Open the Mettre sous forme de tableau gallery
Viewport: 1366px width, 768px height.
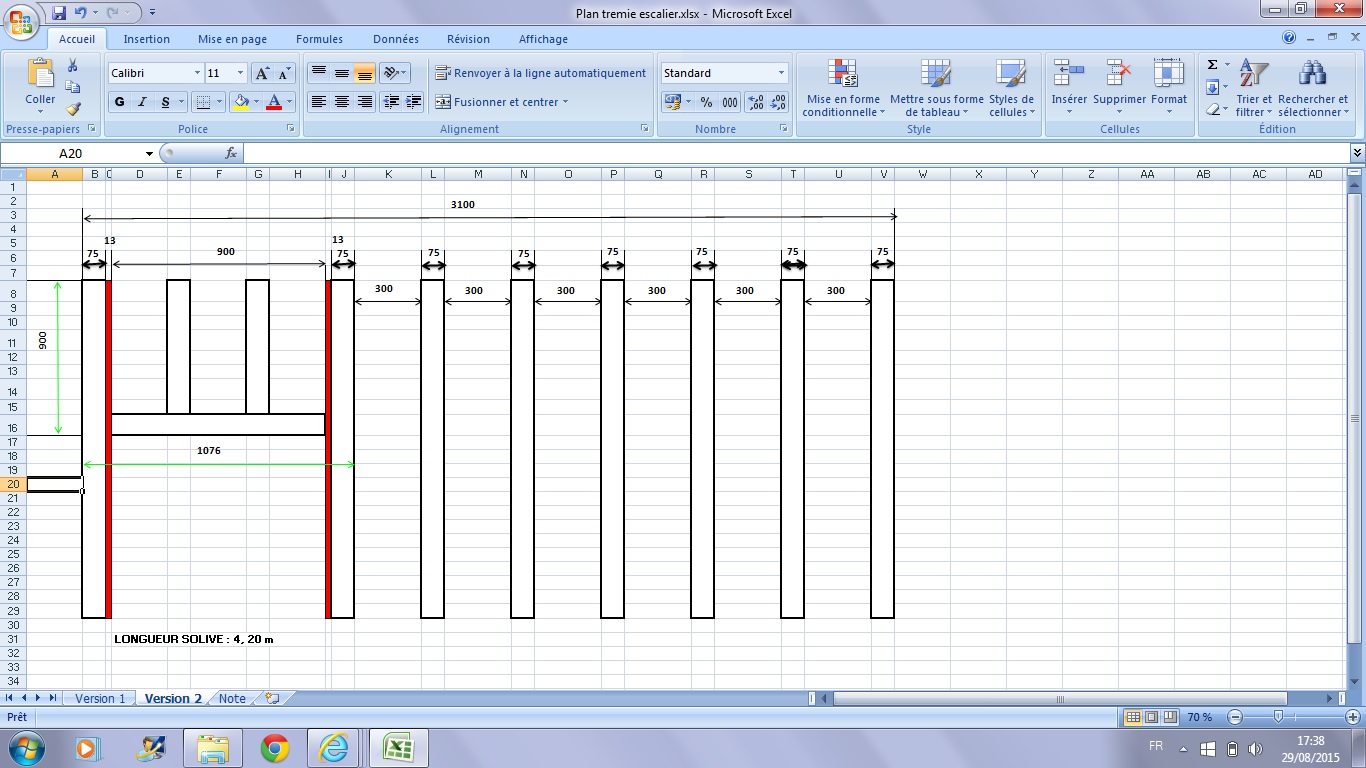tap(937, 88)
